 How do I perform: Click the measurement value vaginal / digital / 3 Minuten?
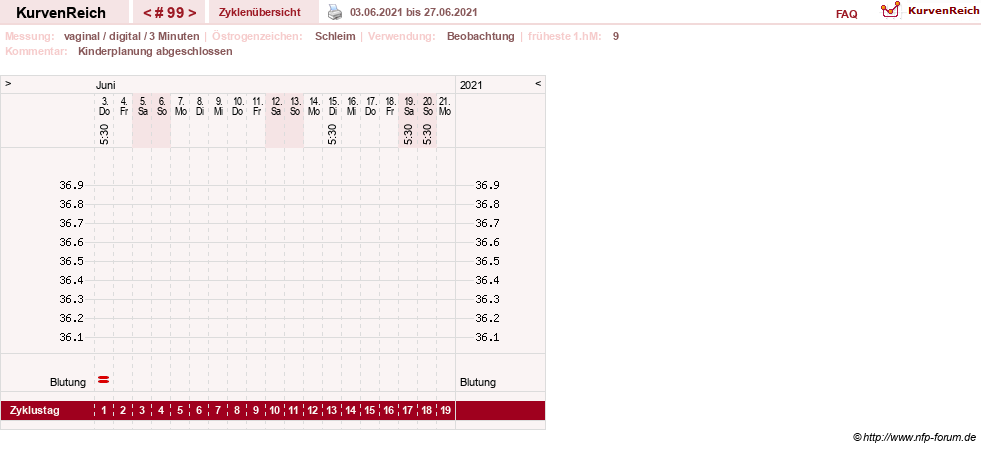tap(131, 36)
